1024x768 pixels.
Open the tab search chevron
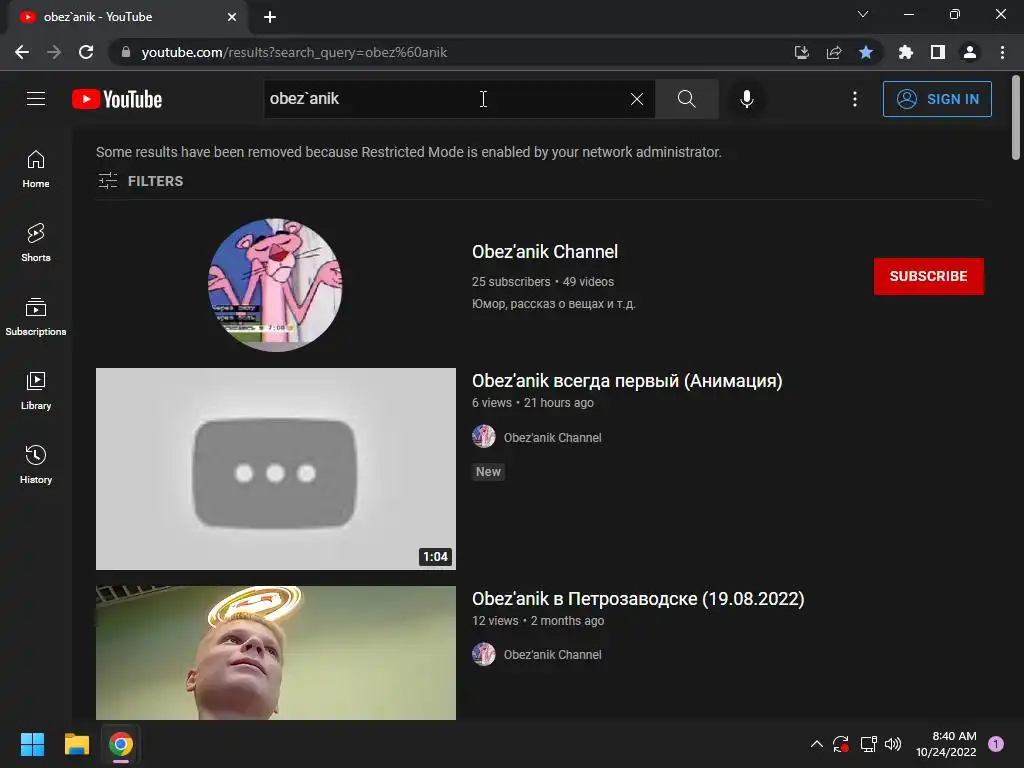pos(863,14)
